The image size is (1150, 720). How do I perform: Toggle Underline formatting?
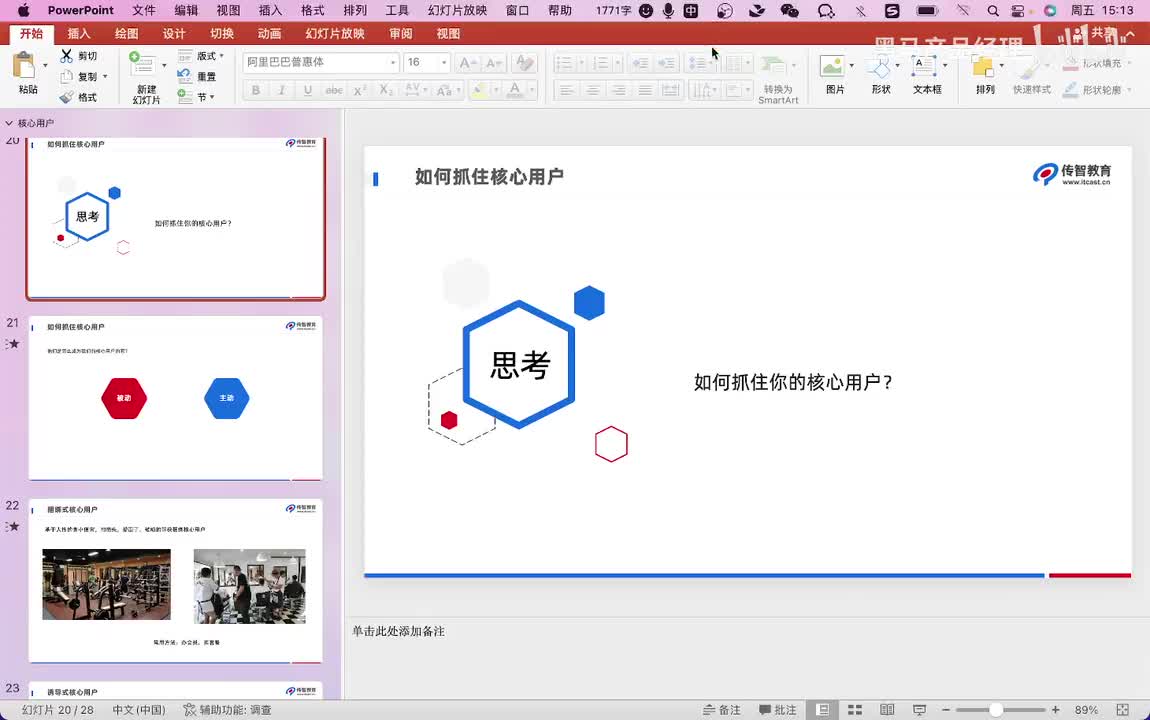[307, 90]
